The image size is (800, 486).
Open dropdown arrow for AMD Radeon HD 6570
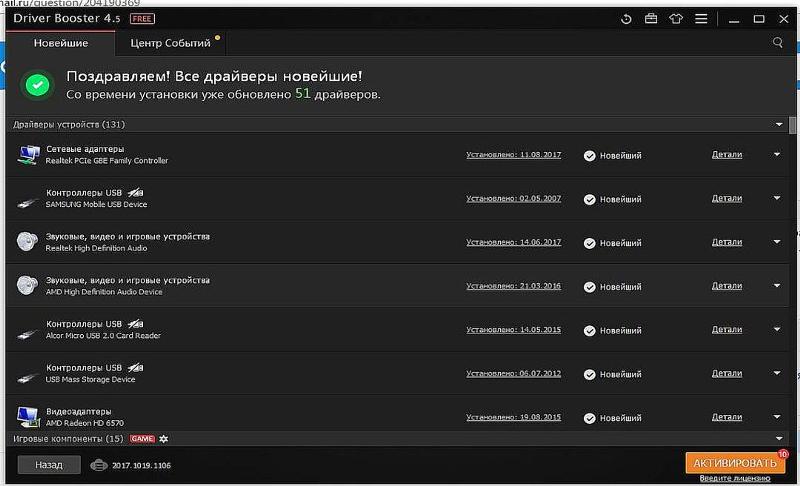click(777, 417)
